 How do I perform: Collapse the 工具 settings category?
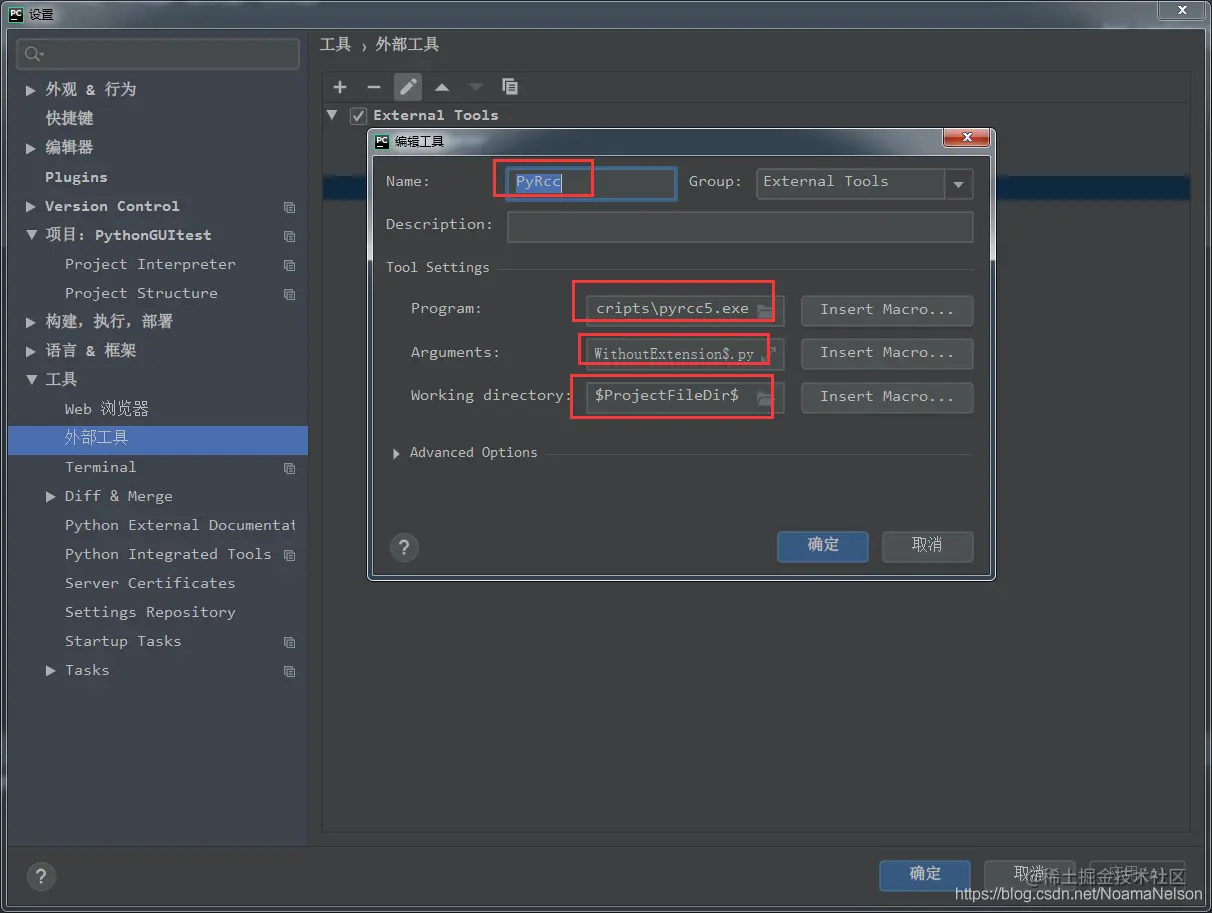(x=31, y=379)
